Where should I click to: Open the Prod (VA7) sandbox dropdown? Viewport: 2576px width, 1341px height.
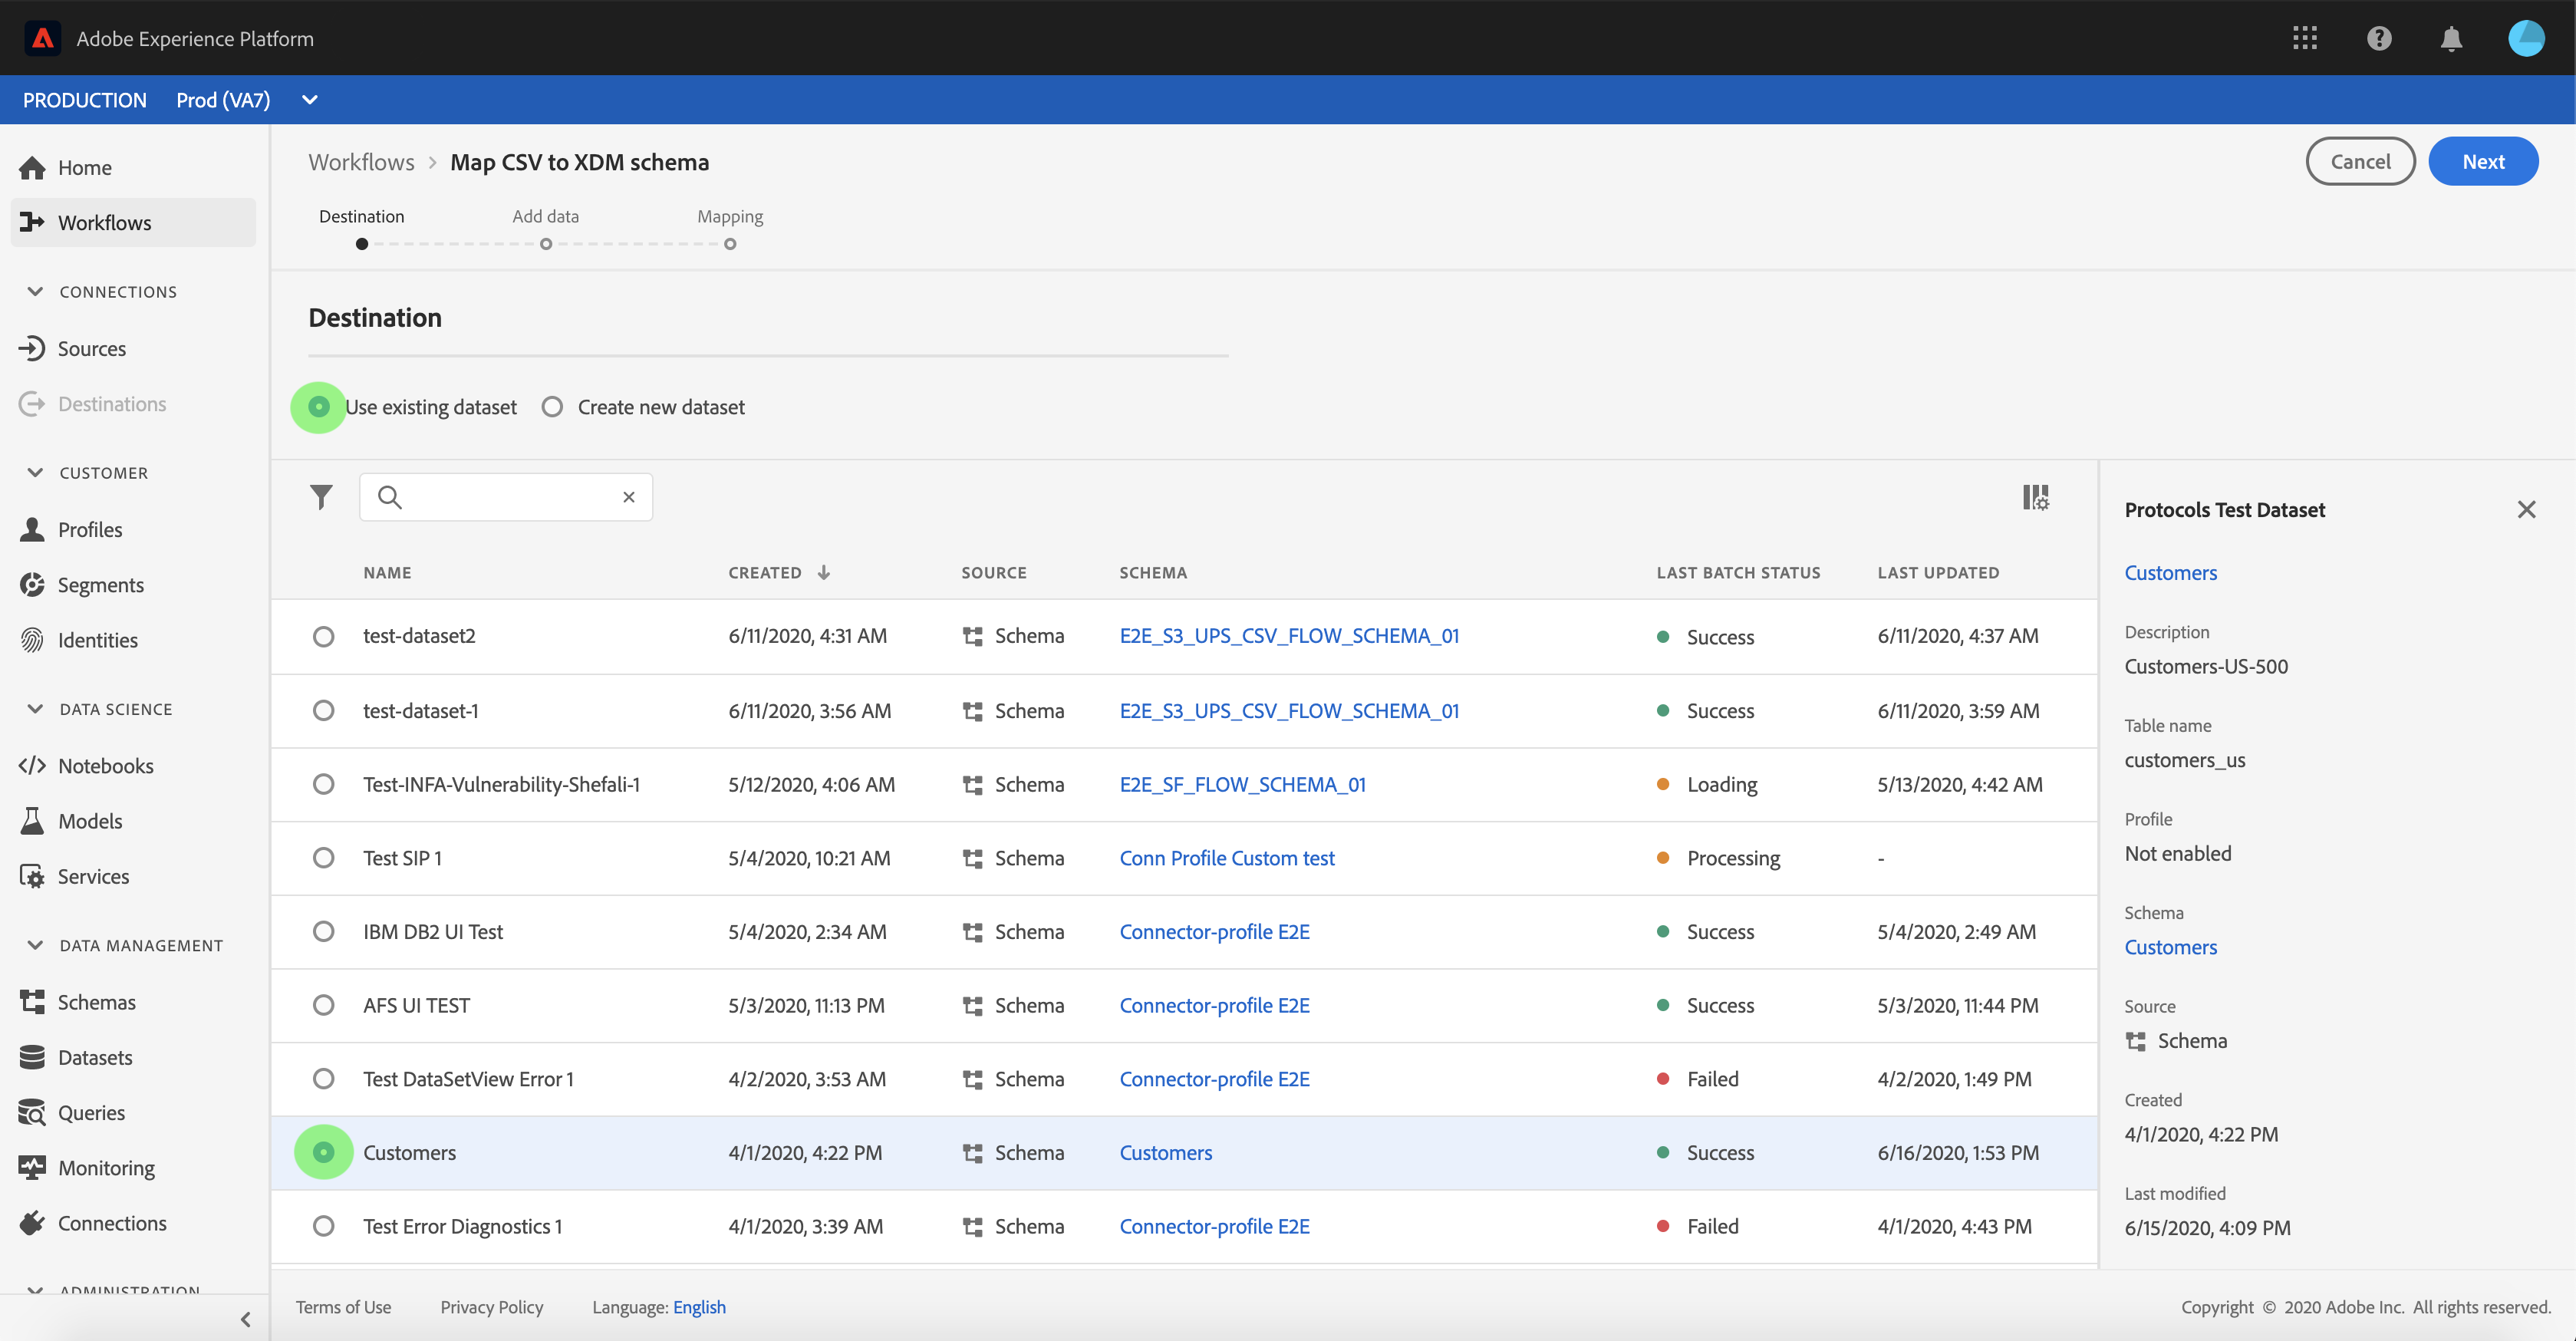click(309, 99)
